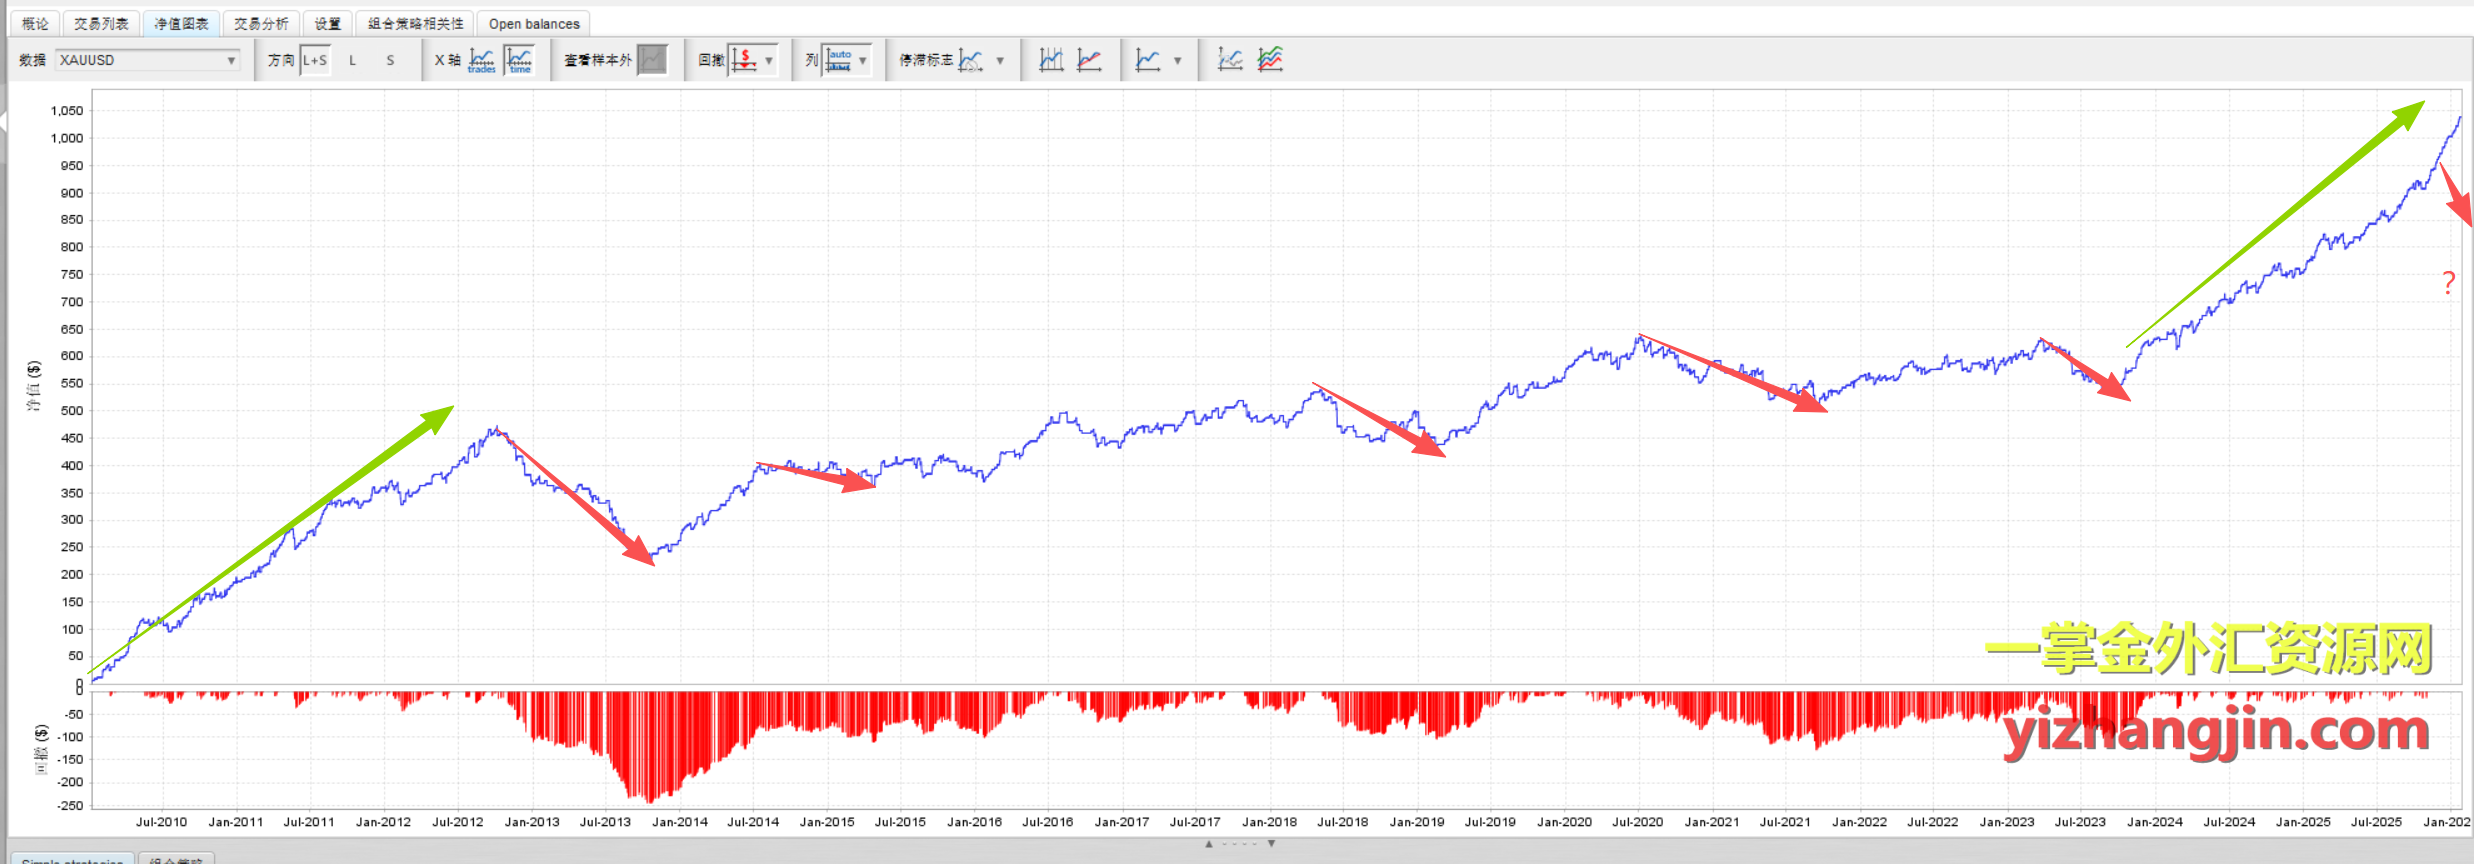Click the auto column scale icon

pyautogui.click(x=839, y=60)
